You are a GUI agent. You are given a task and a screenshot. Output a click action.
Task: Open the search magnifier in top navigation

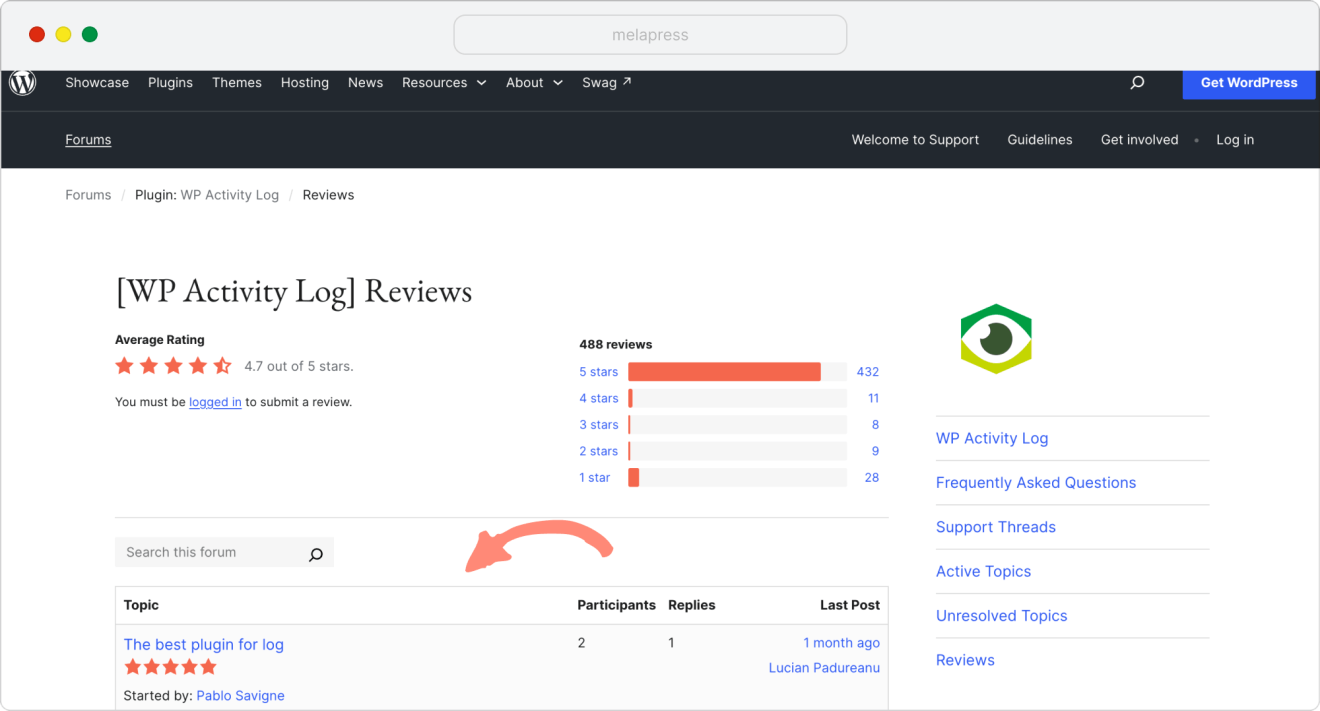(1137, 83)
